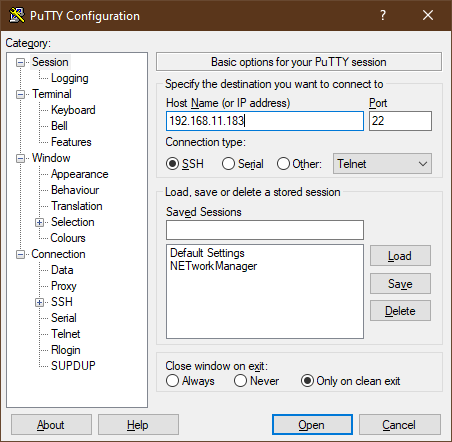The width and height of the screenshot is (452, 442).
Task: Choose the Serial connection type
Action: tap(228, 164)
